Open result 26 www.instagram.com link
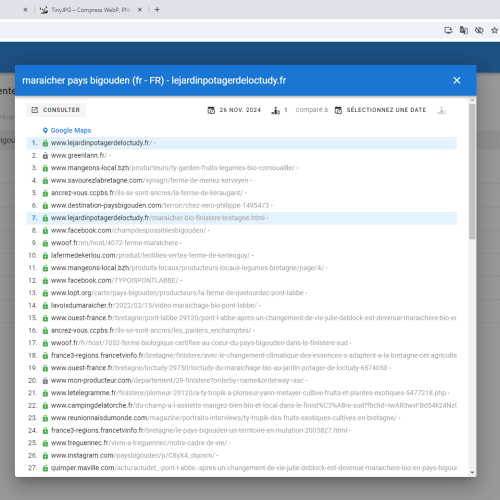500x500 pixels. 133,455
